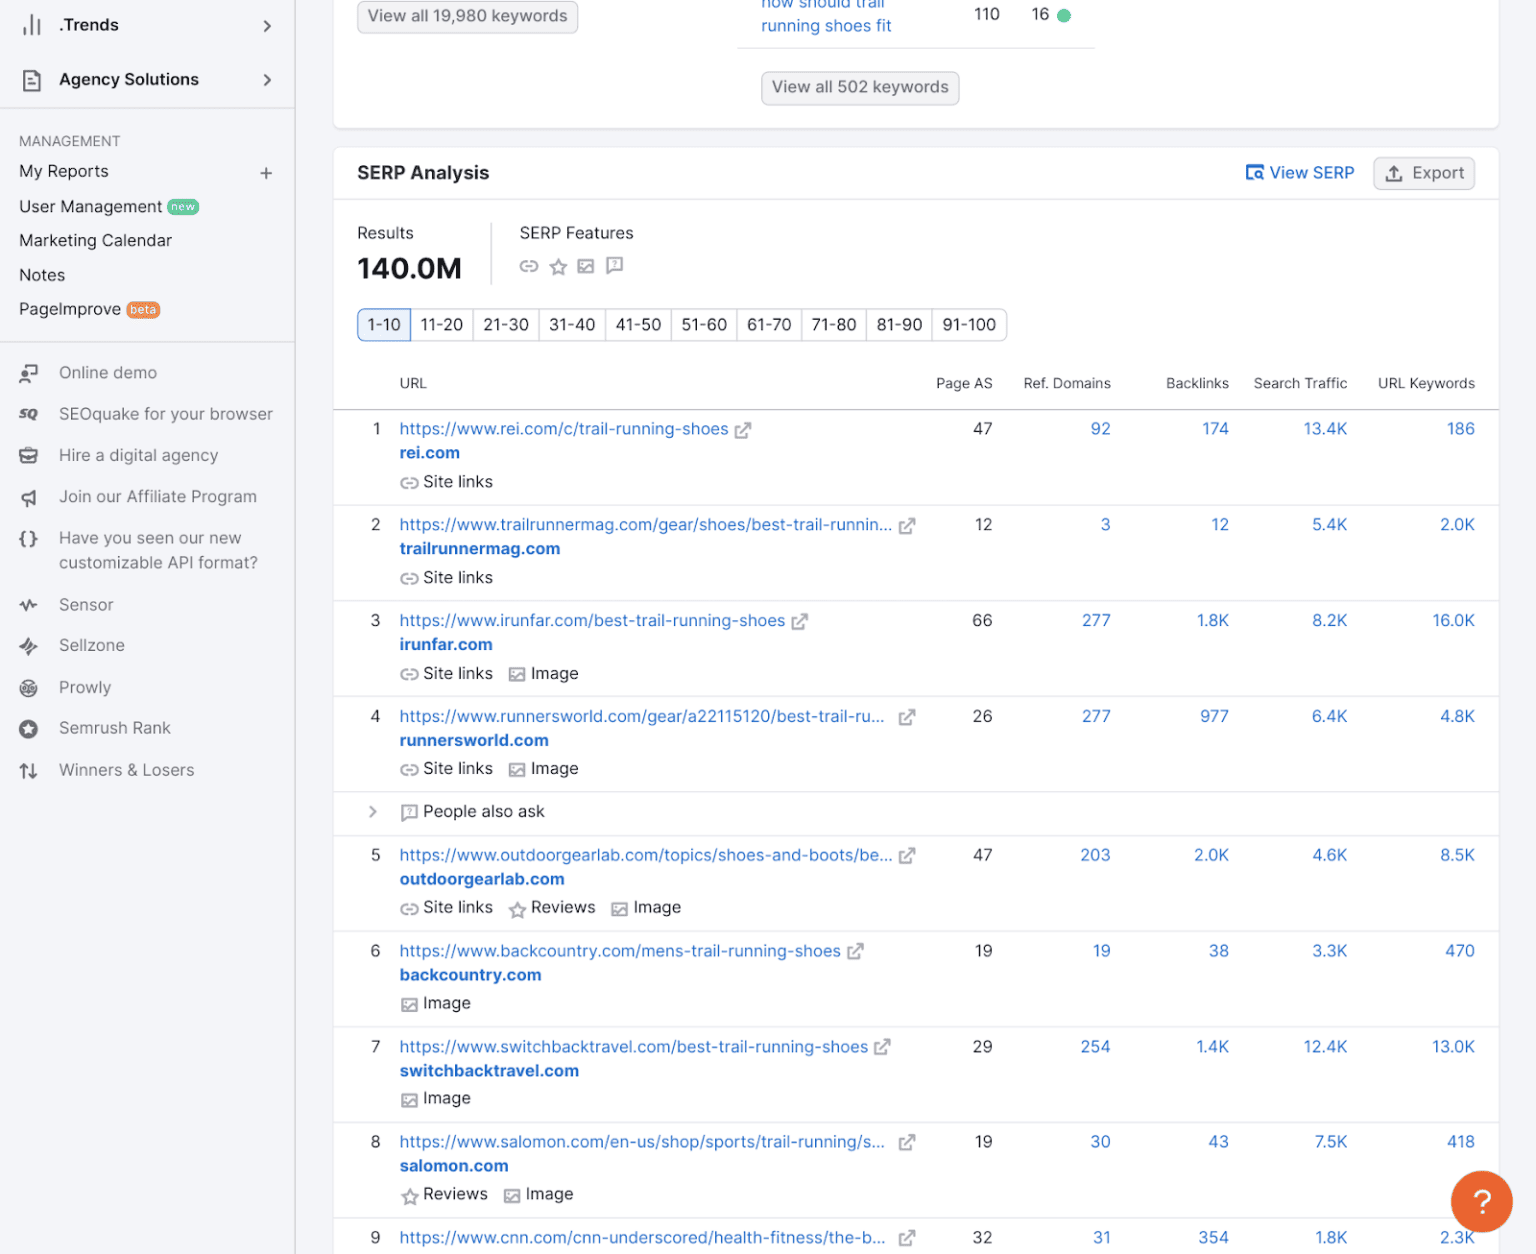Image resolution: width=1536 pixels, height=1254 pixels.
Task: Click the orange help question mark button
Action: pos(1481,1201)
